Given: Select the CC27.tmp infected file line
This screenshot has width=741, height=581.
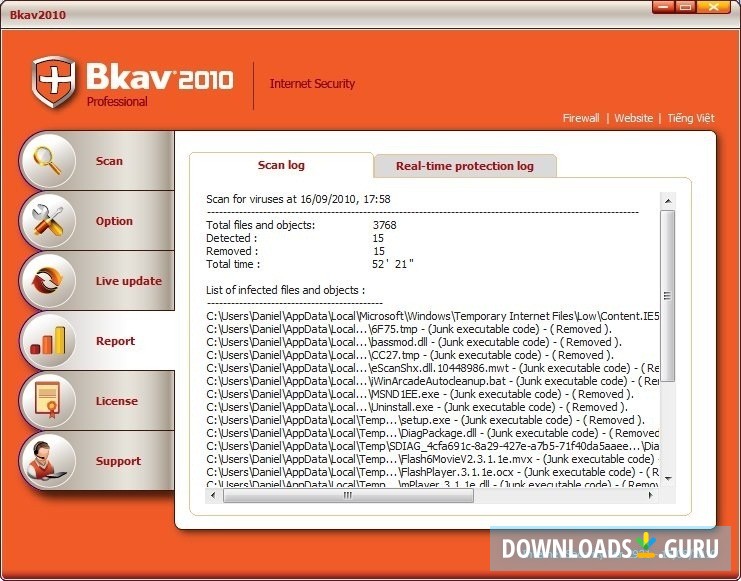Looking at the screenshot, I should pyautogui.click(x=410, y=355).
